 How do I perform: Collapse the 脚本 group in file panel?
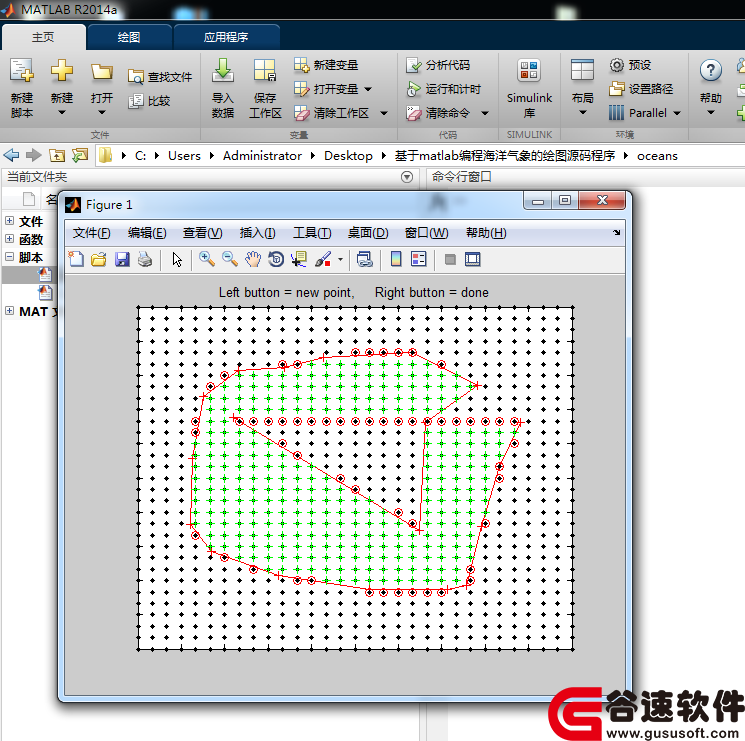pyautogui.click(x=10, y=256)
